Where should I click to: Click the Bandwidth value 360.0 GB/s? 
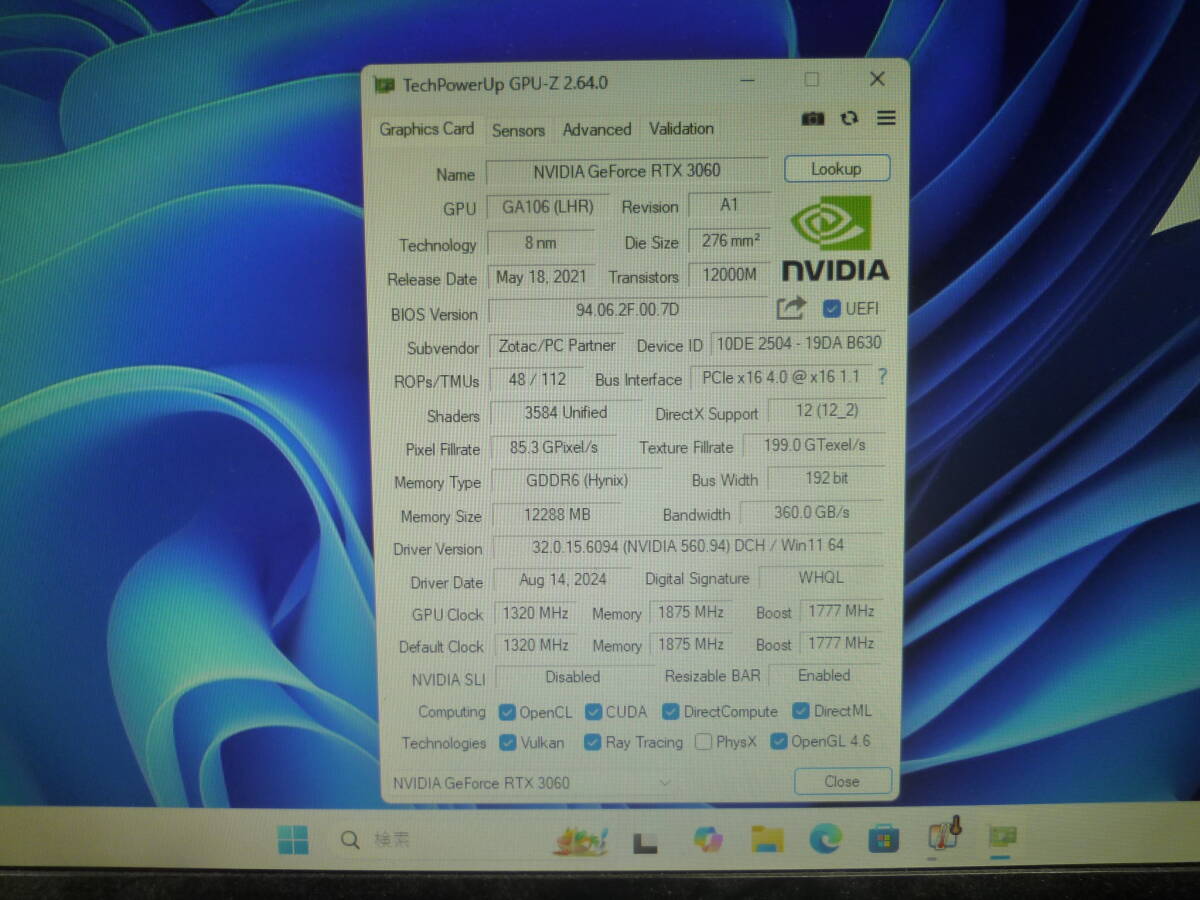click(812, 513)
